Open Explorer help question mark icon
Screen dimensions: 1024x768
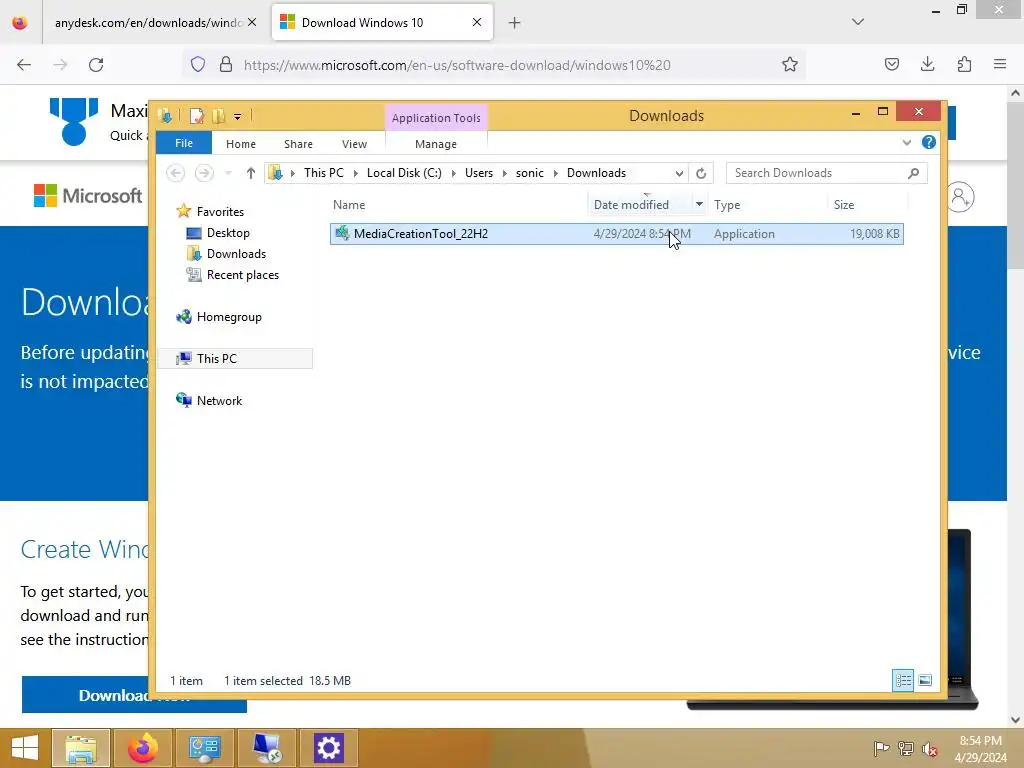[928, 142]
